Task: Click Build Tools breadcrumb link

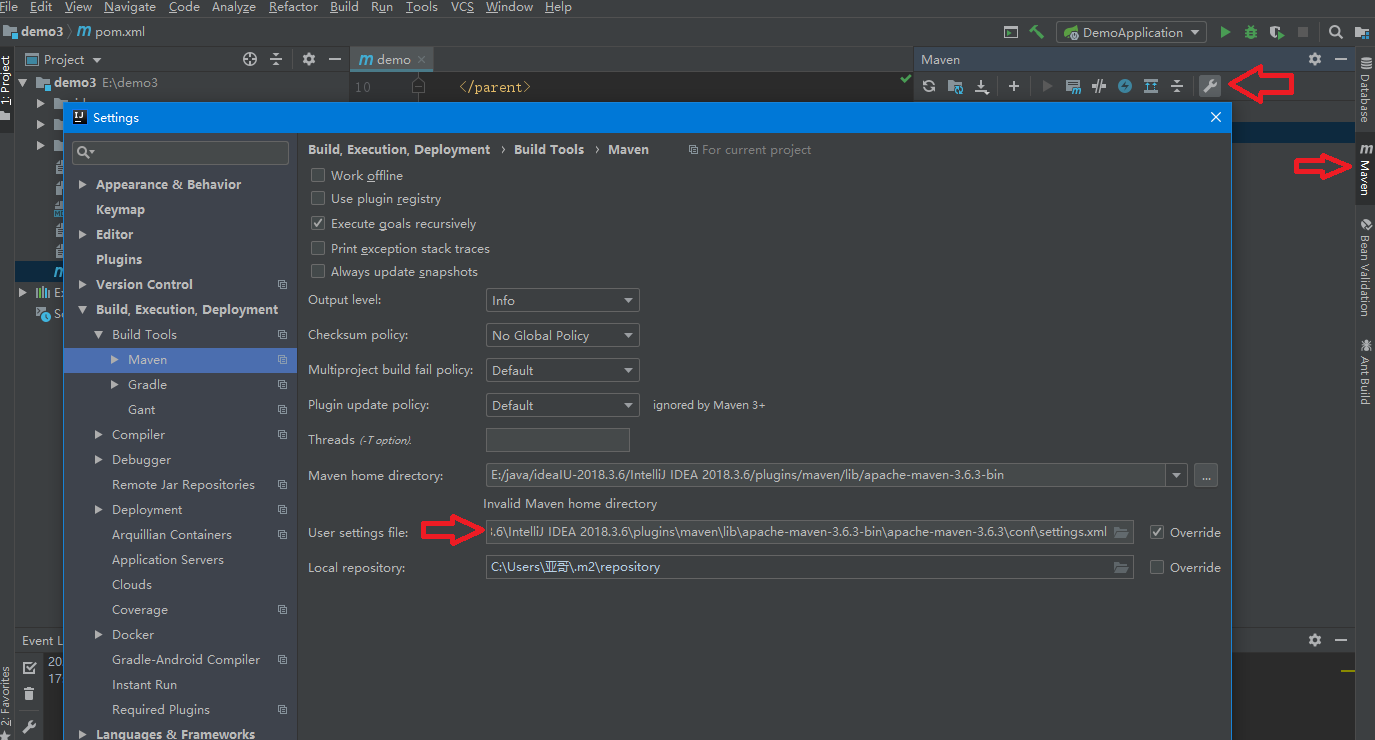Action: [549, 149]
